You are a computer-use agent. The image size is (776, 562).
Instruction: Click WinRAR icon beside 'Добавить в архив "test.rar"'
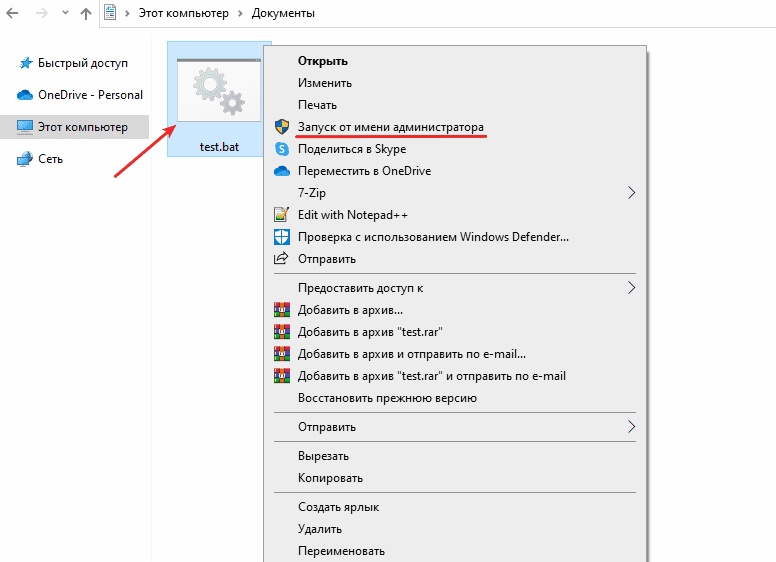(x=282, y=331)
